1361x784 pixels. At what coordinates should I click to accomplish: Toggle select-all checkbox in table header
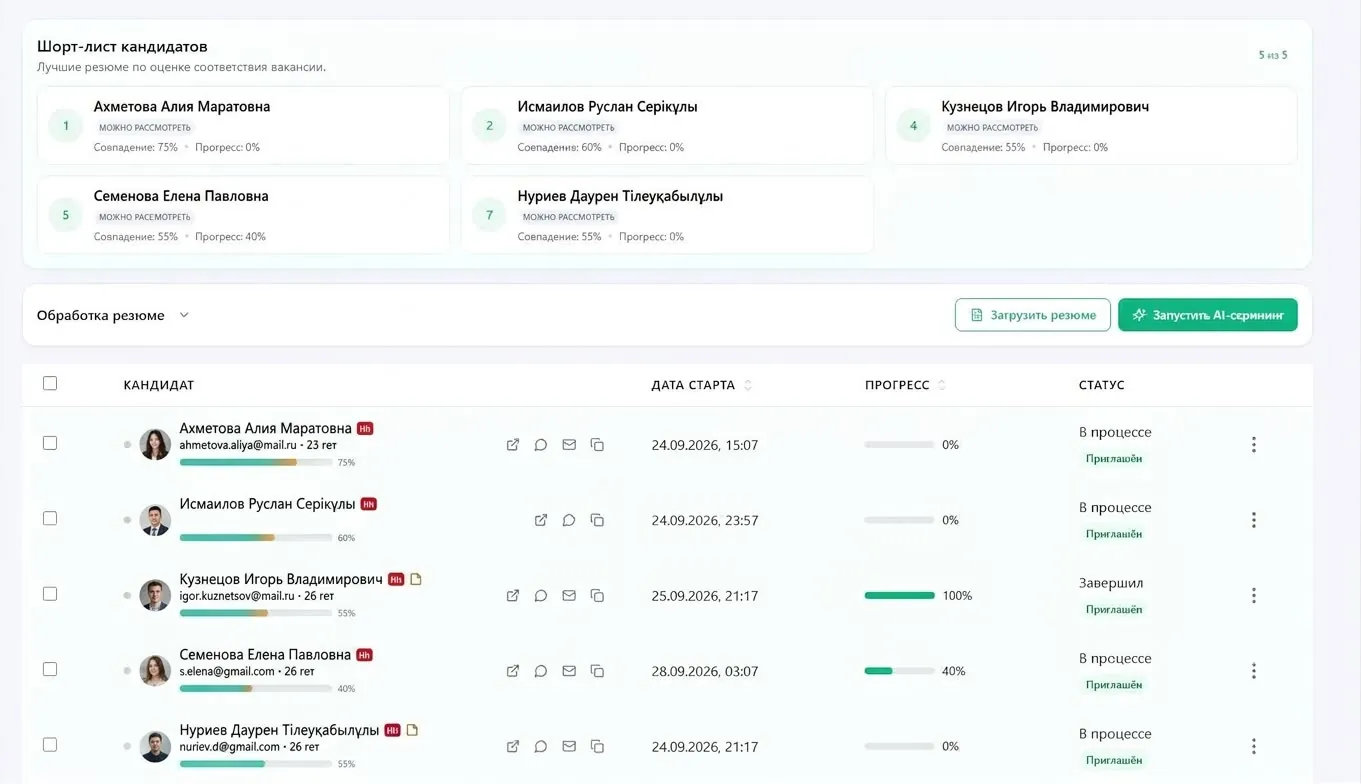[50, 383]
